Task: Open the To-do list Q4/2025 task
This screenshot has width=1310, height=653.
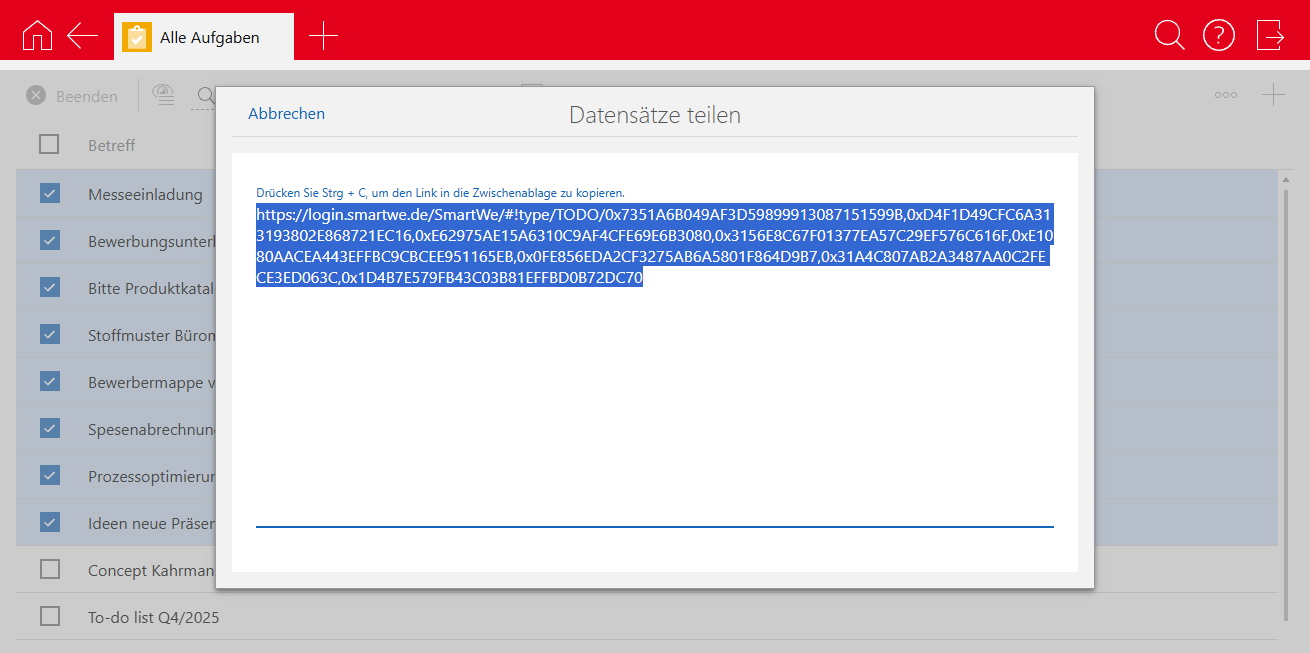Action: [153, 617]
